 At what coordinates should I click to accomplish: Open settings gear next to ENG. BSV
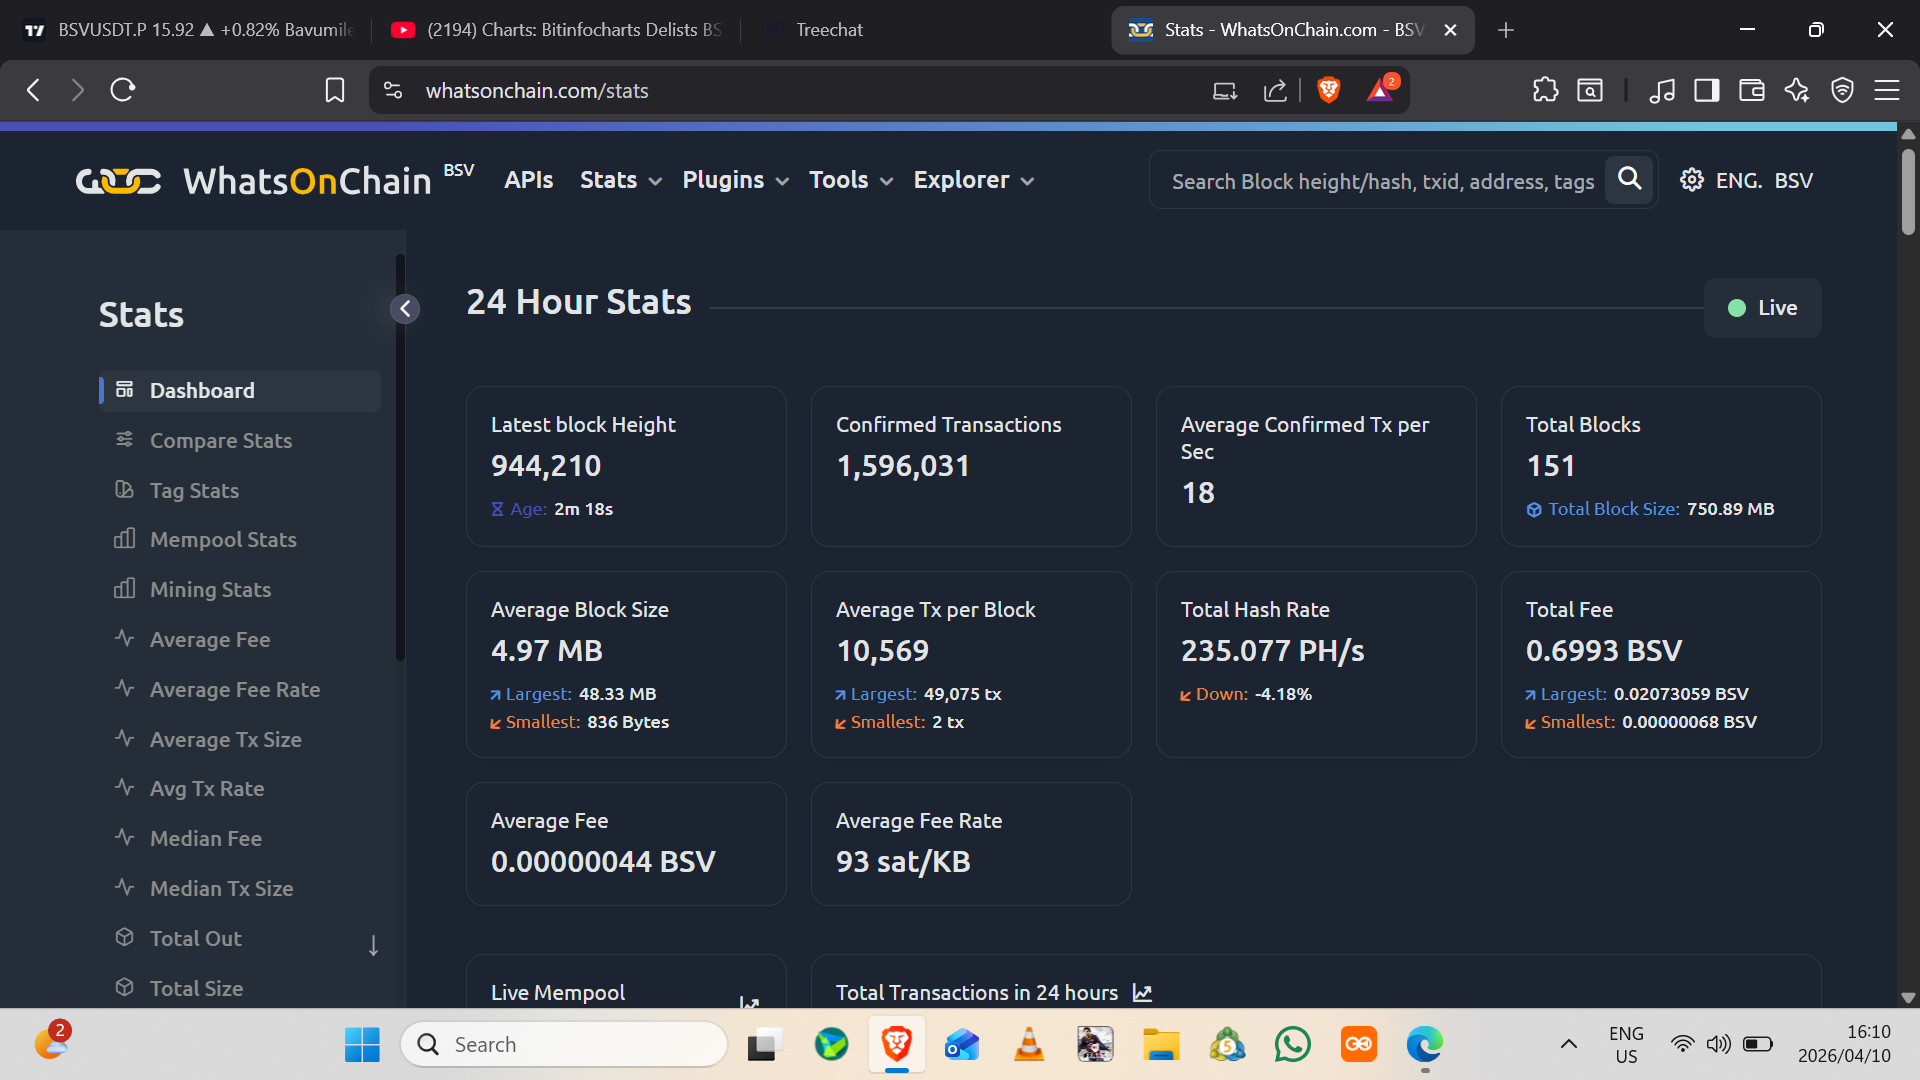(x=1691, y=180)
